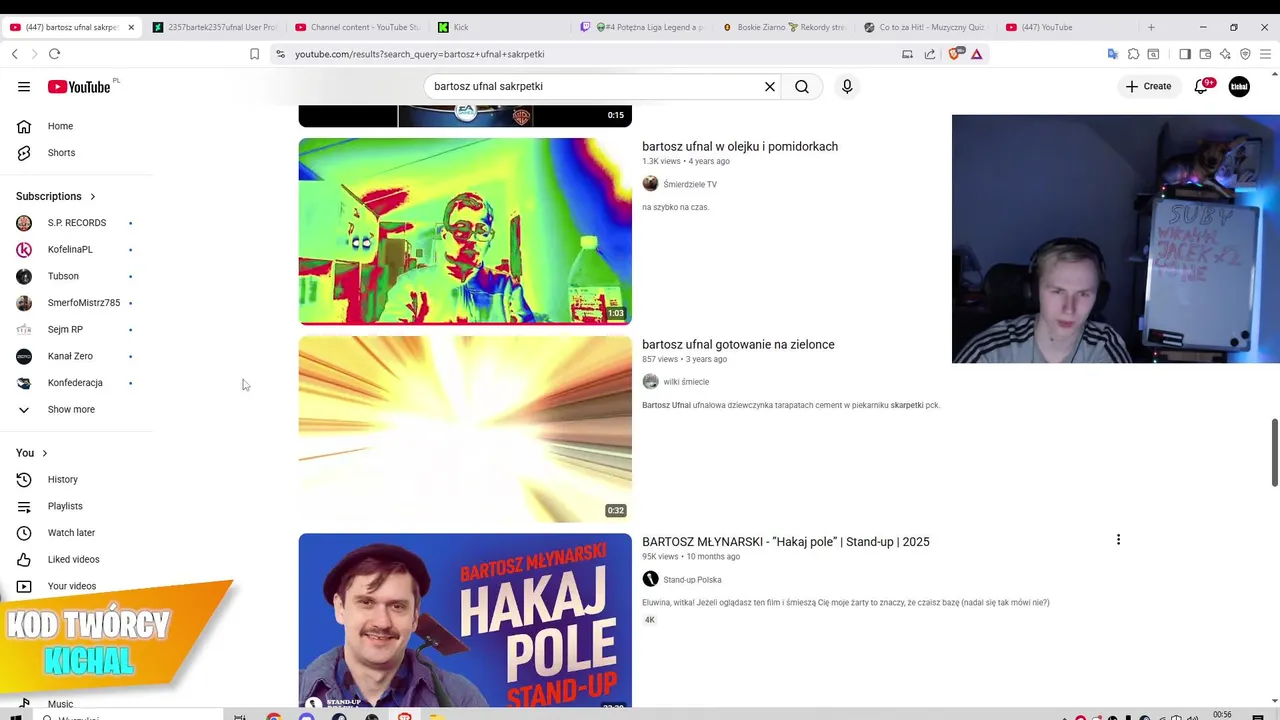Switch to Potężna Liga Legend tab
The image size is (1280, 720).
point(643,27)
